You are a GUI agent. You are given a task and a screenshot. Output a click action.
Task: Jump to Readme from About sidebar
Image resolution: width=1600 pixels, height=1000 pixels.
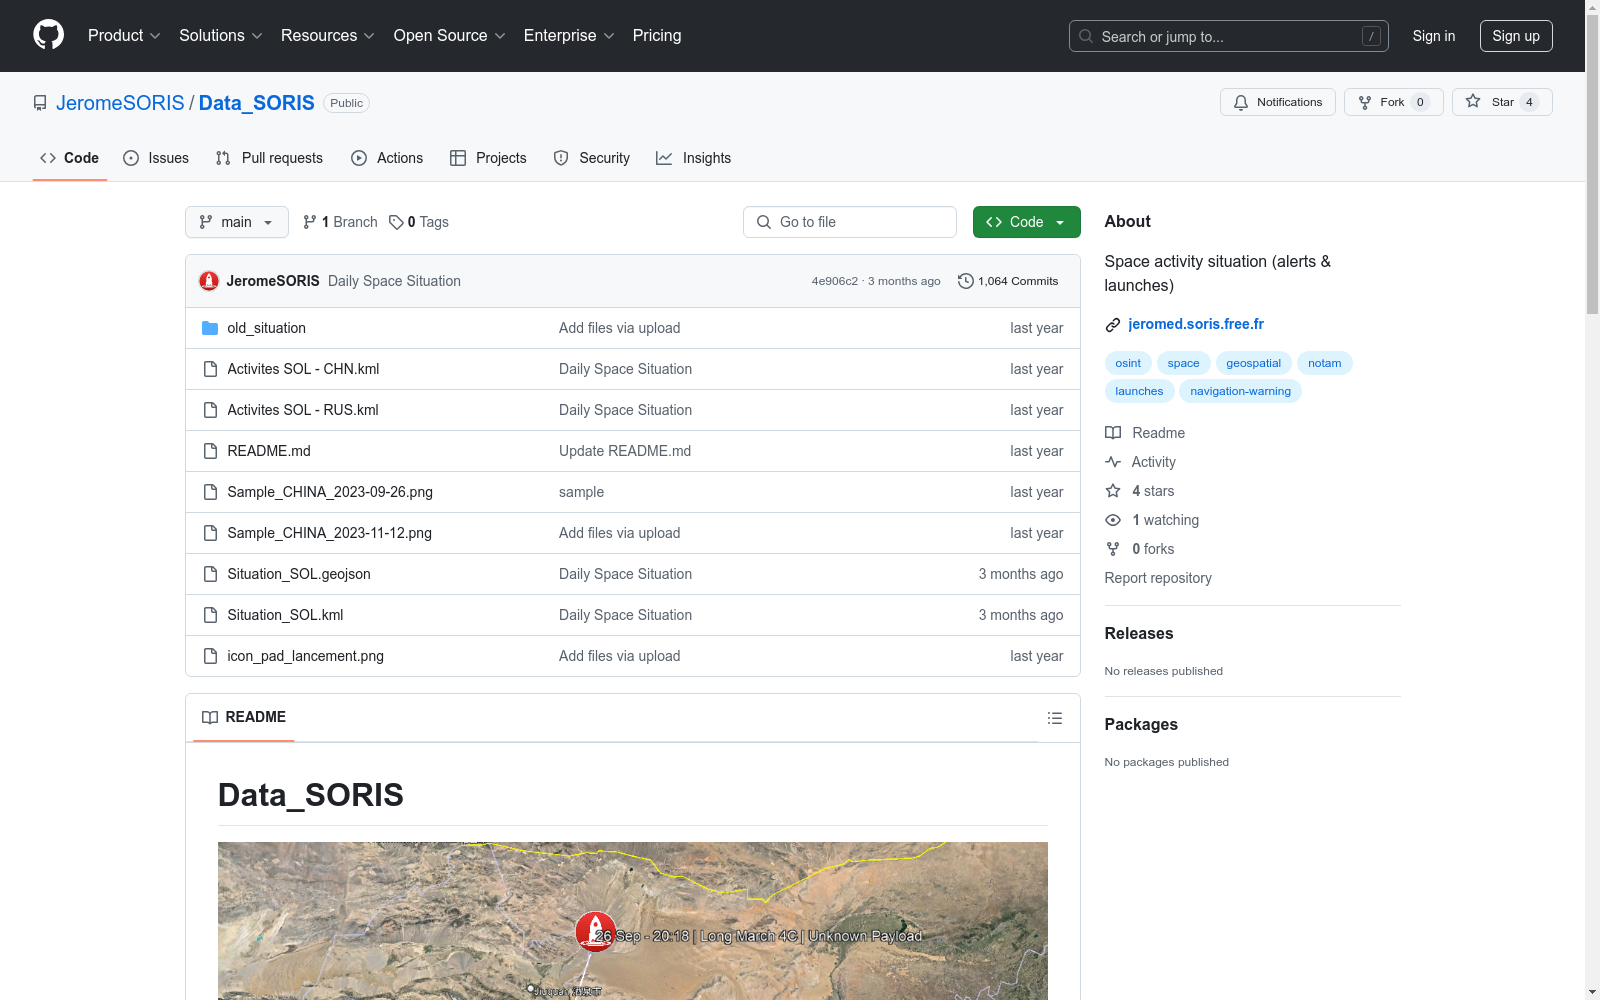[1145, 433]
